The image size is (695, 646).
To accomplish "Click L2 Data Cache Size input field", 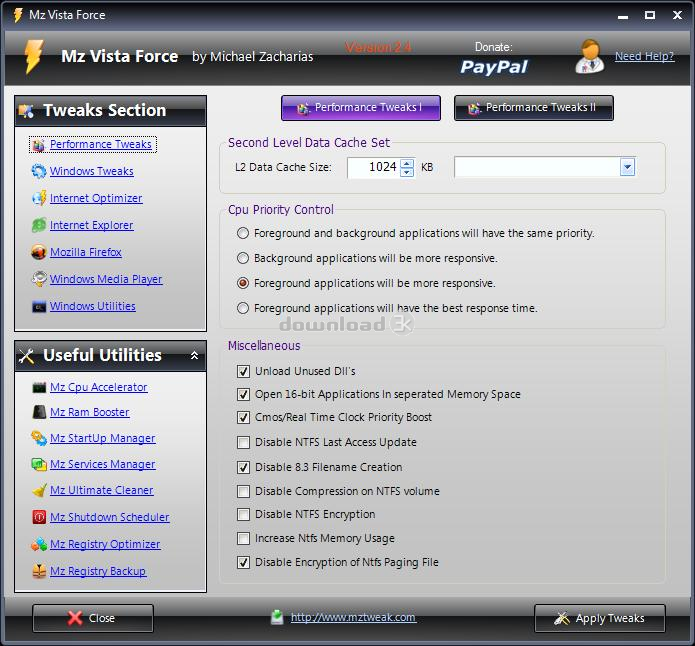I will tap(374, 167).
